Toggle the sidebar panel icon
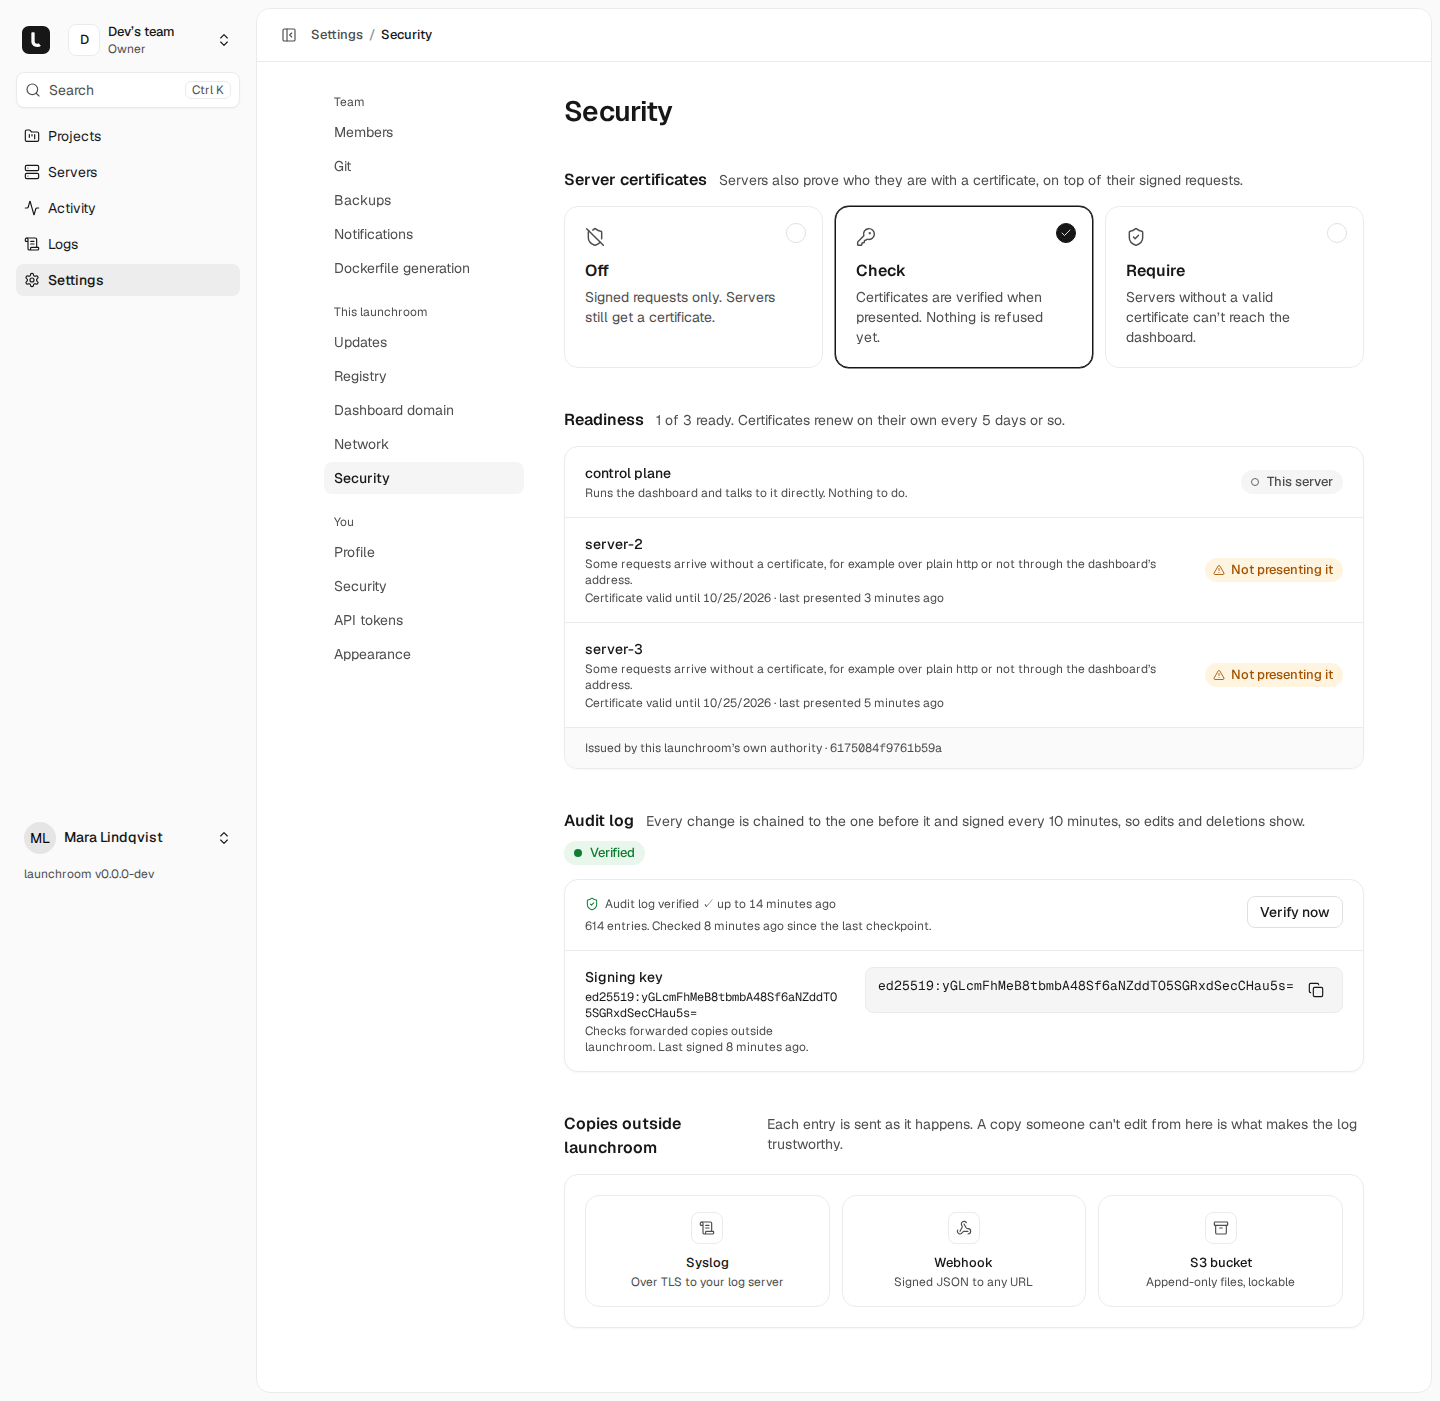This screenshot has height=1401, width=1440. coord(289,35)
